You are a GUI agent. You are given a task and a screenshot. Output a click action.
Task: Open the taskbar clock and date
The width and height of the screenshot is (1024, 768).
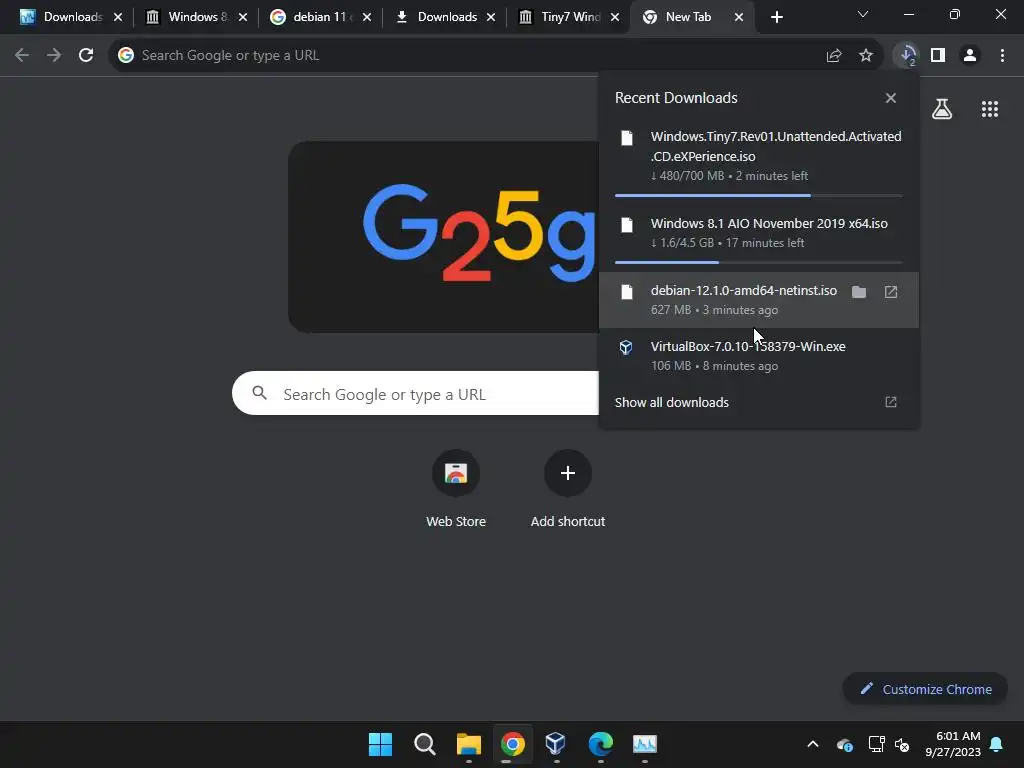click(x=953, y=744)
